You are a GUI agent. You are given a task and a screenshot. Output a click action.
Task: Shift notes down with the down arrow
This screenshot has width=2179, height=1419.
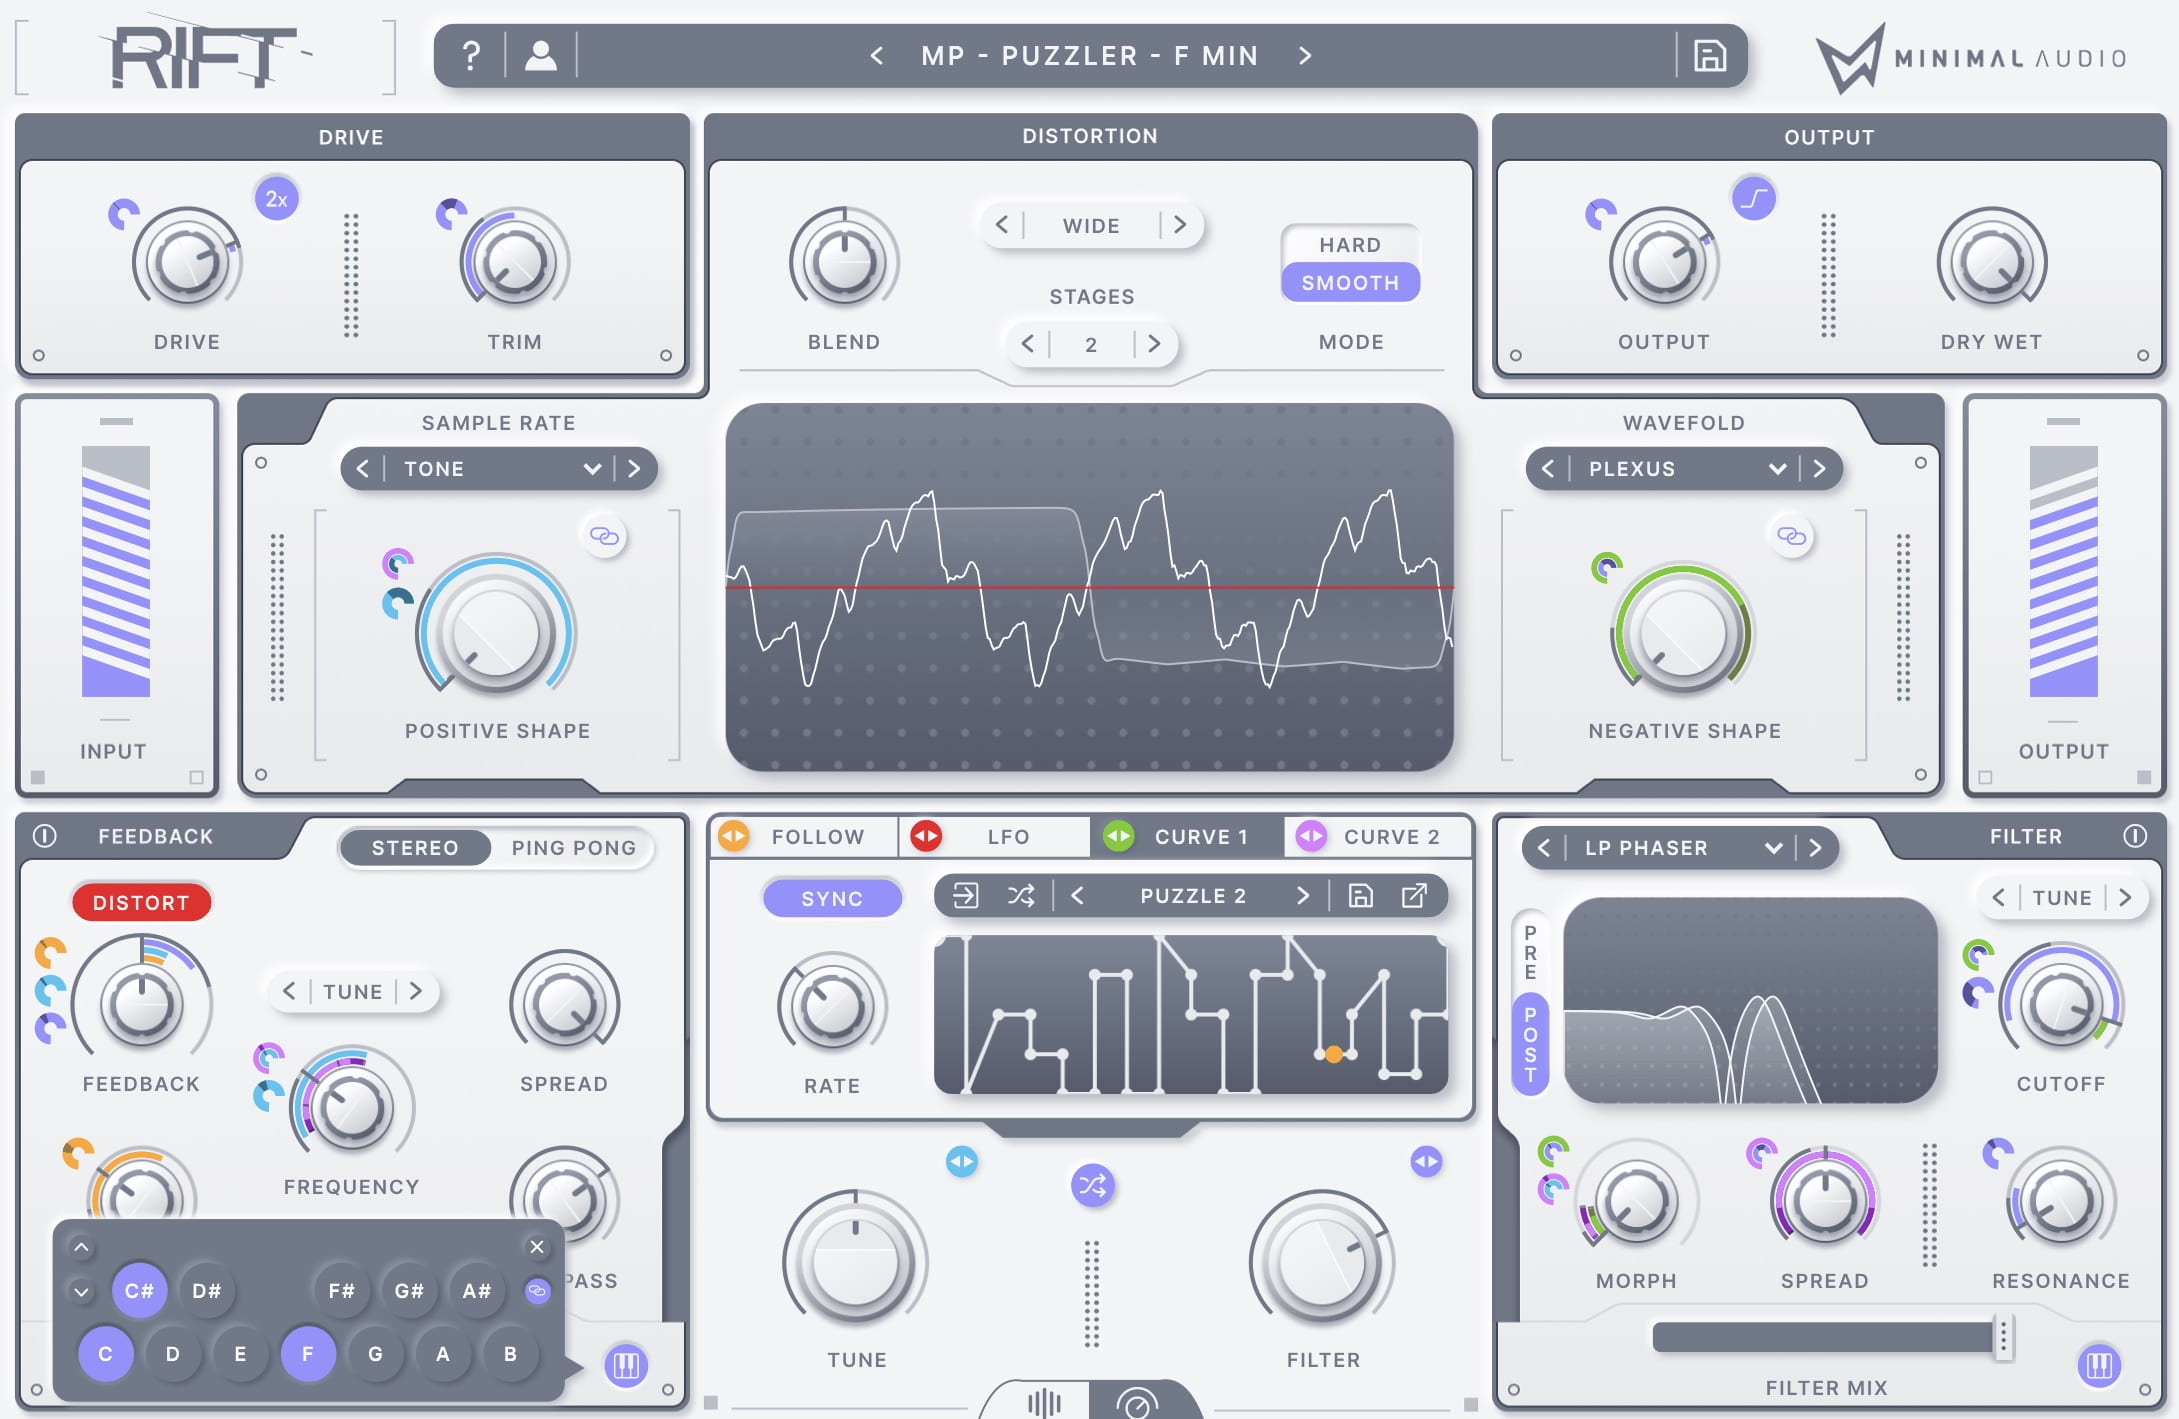tap(81, 1292)
